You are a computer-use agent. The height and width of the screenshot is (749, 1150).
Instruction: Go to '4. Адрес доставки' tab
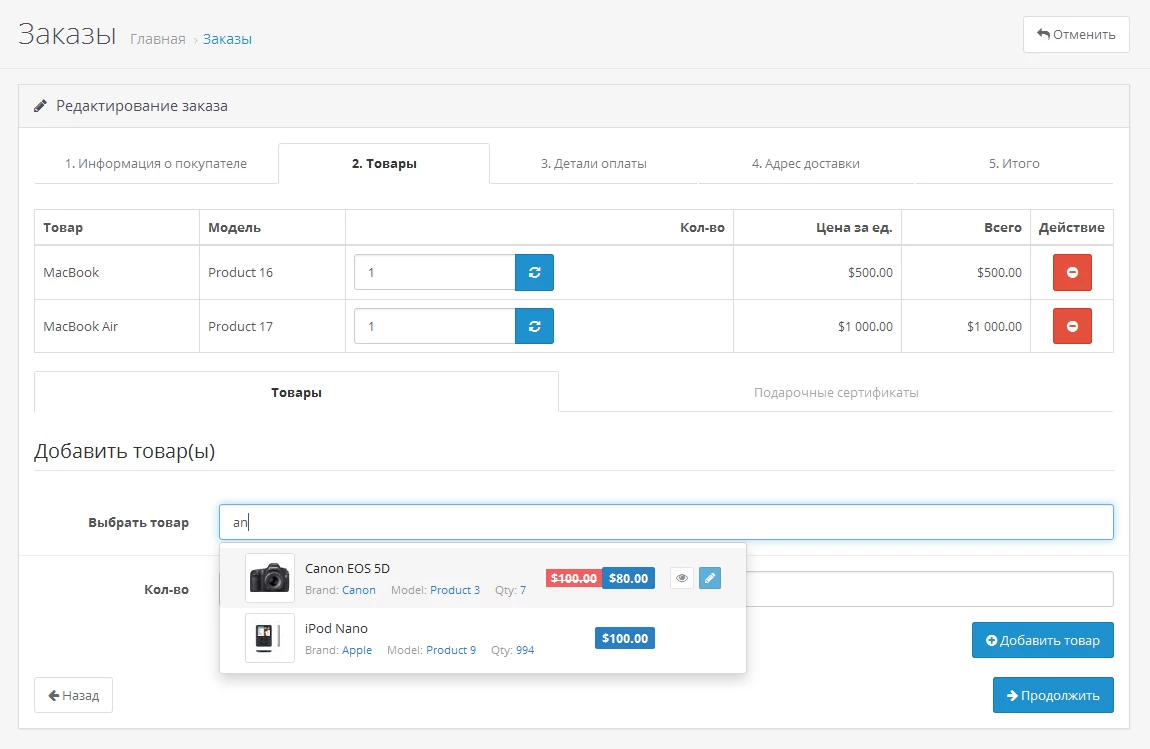pyautogui.click(x=805, y=164)
